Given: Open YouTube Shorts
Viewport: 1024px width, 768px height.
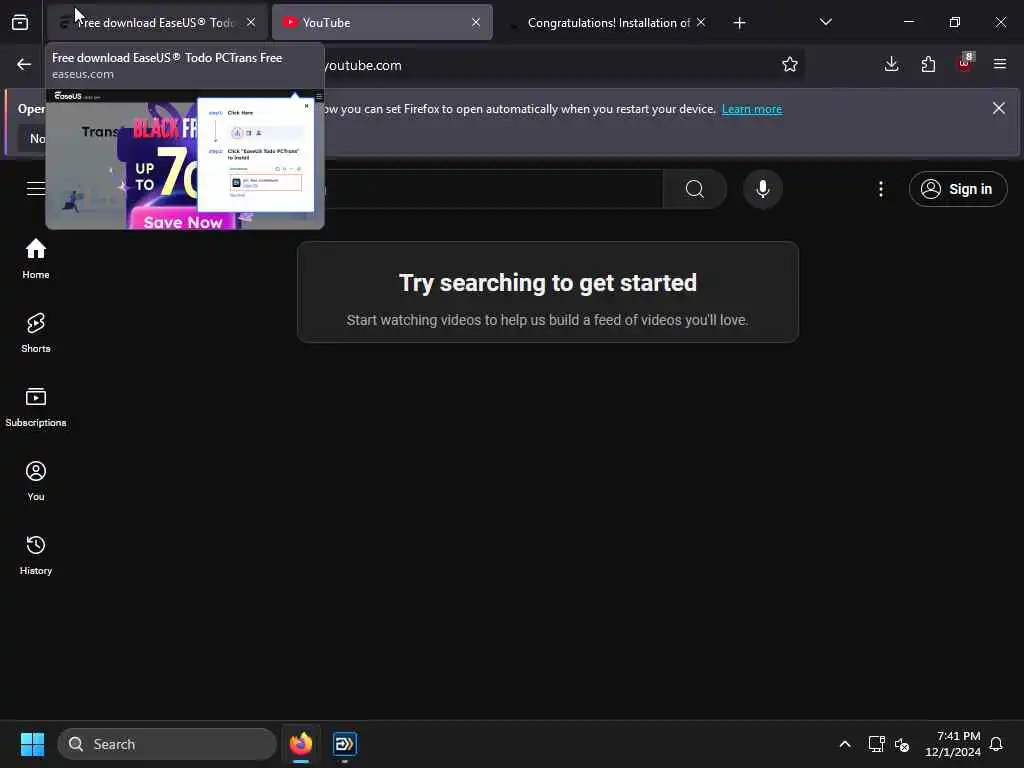Looking at the screenshot, I should coord(36,332).
